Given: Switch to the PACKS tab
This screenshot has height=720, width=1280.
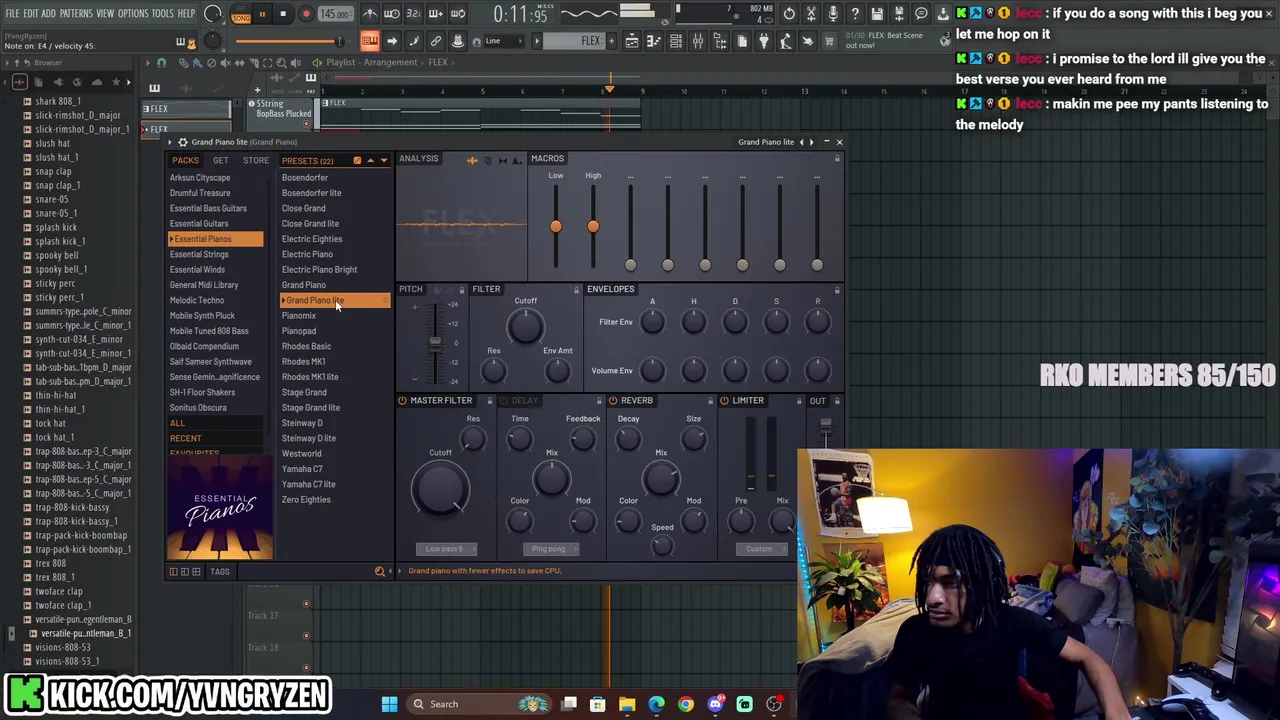Looking at the screenshot, I should (185, 160).
